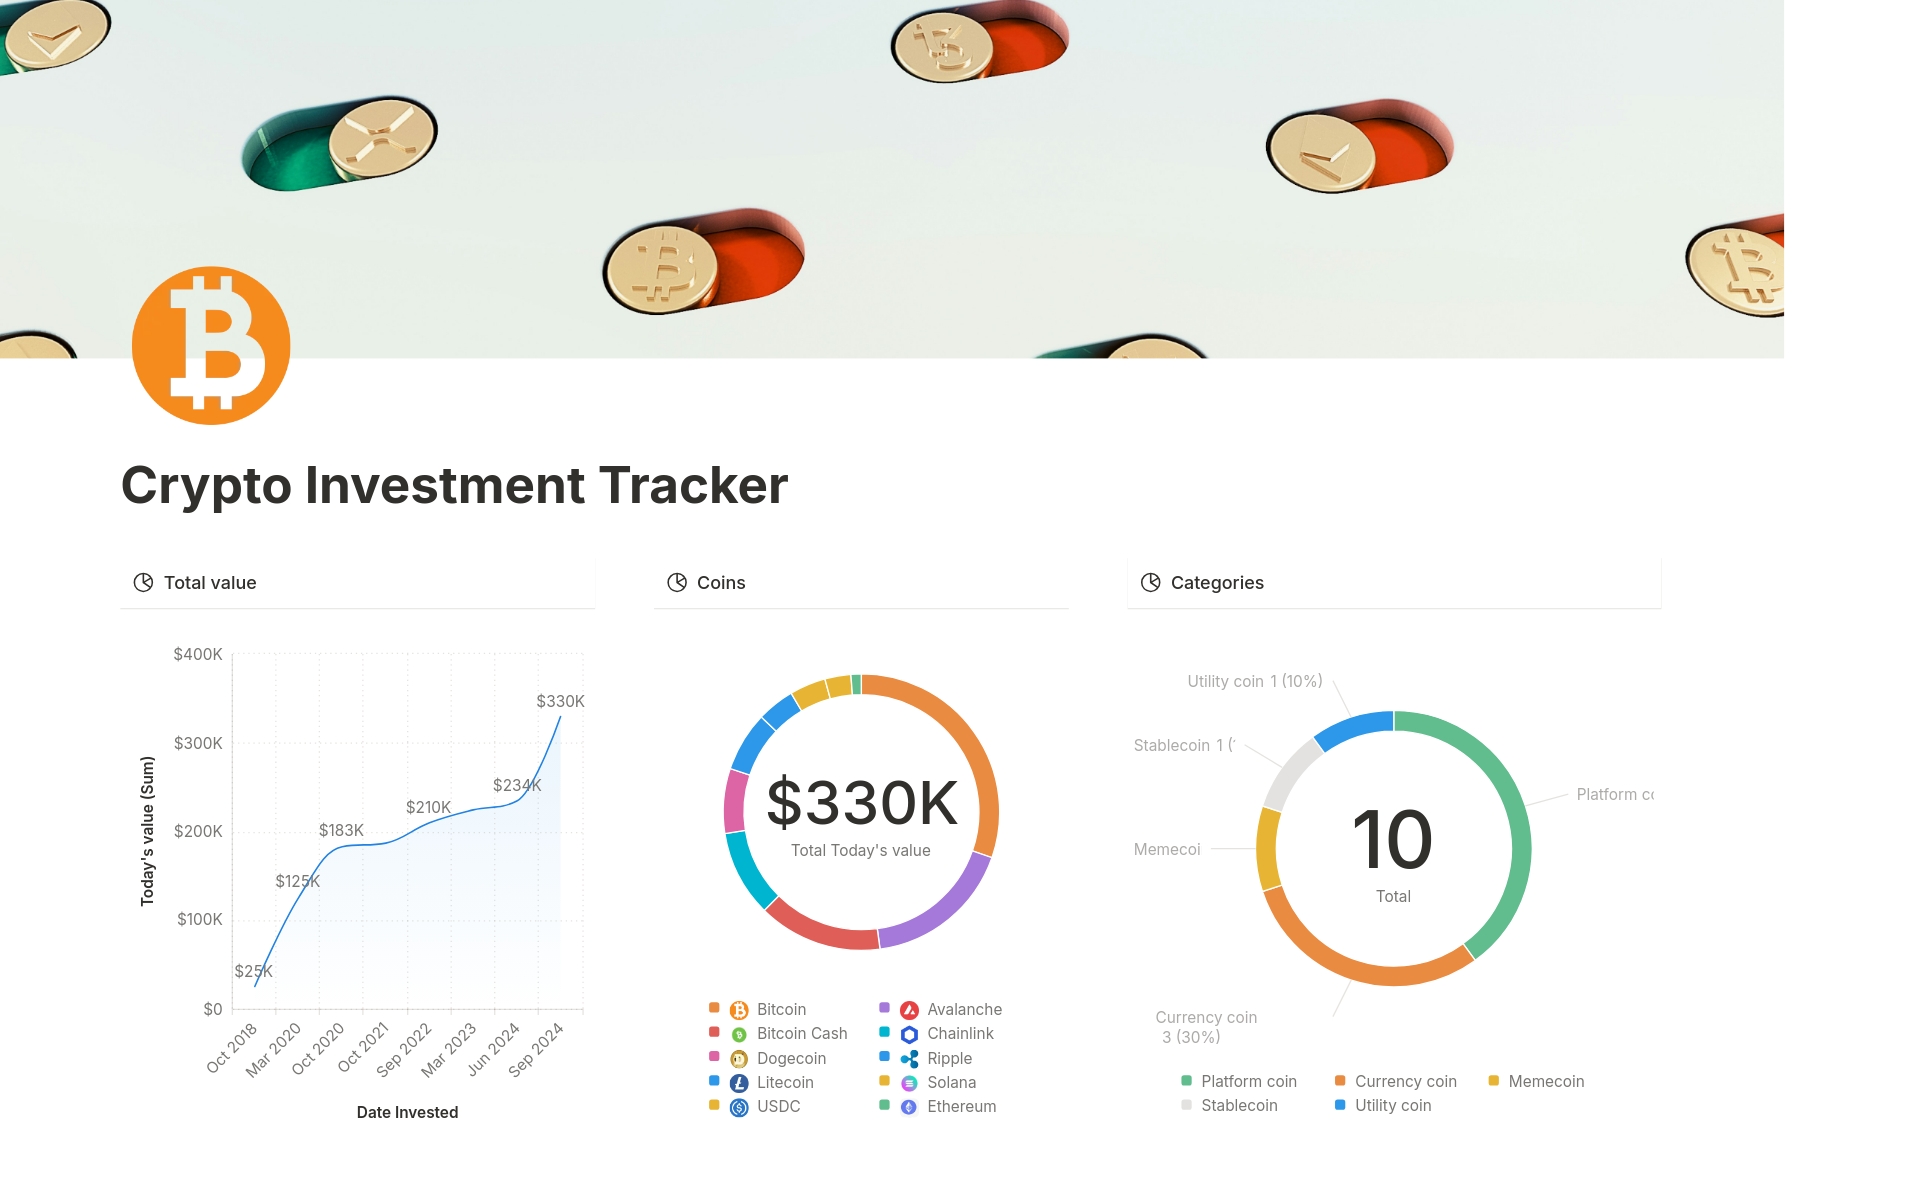
Task: Click the clock icon beside Total value
Action: pos(142,582)
